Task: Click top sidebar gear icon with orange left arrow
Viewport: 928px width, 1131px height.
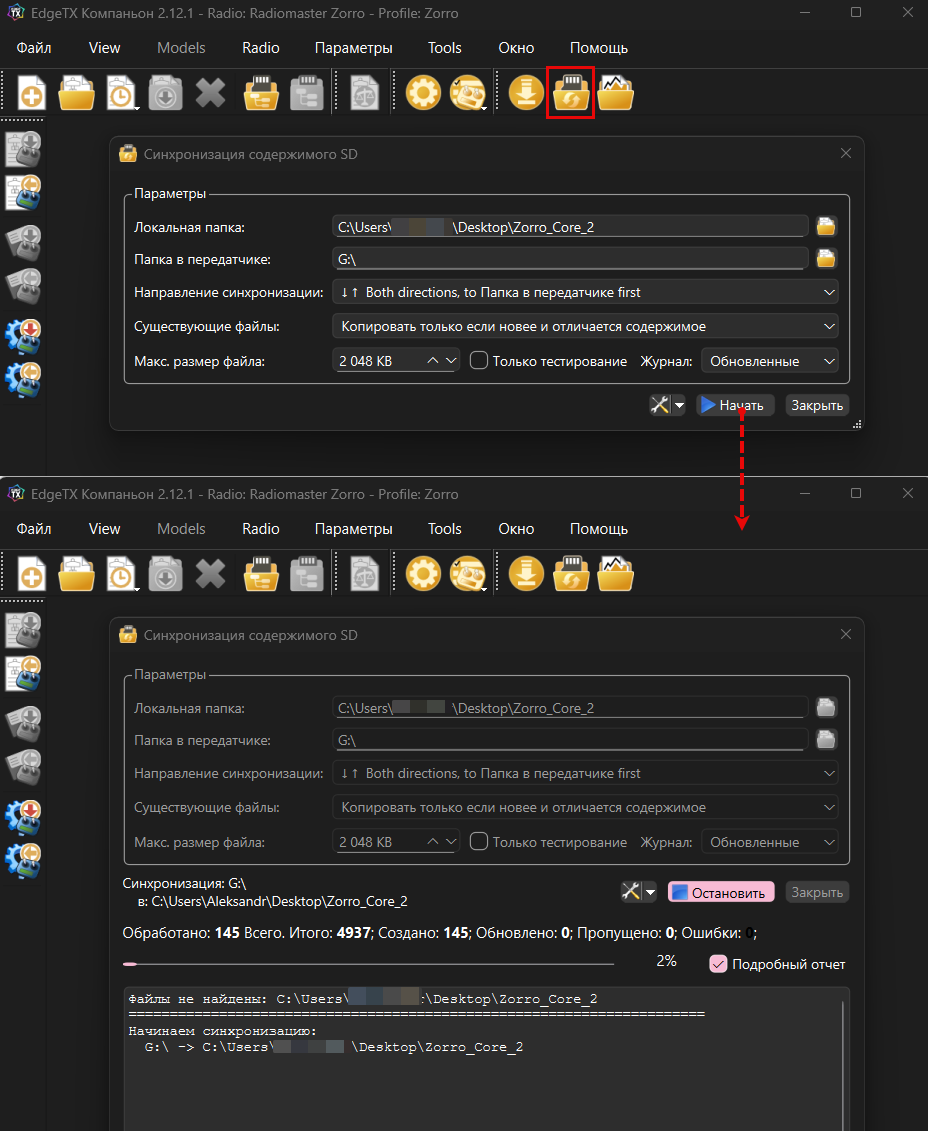Action: click(23, 380)
